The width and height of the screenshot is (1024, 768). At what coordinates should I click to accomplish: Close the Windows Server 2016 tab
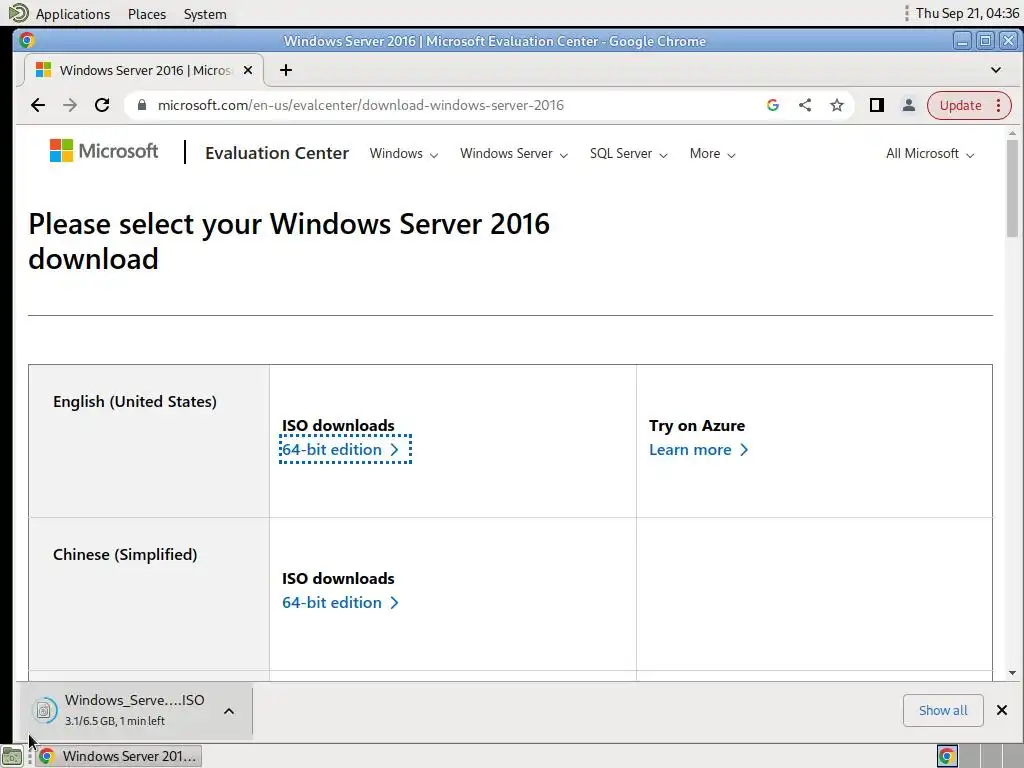point(248,70)
